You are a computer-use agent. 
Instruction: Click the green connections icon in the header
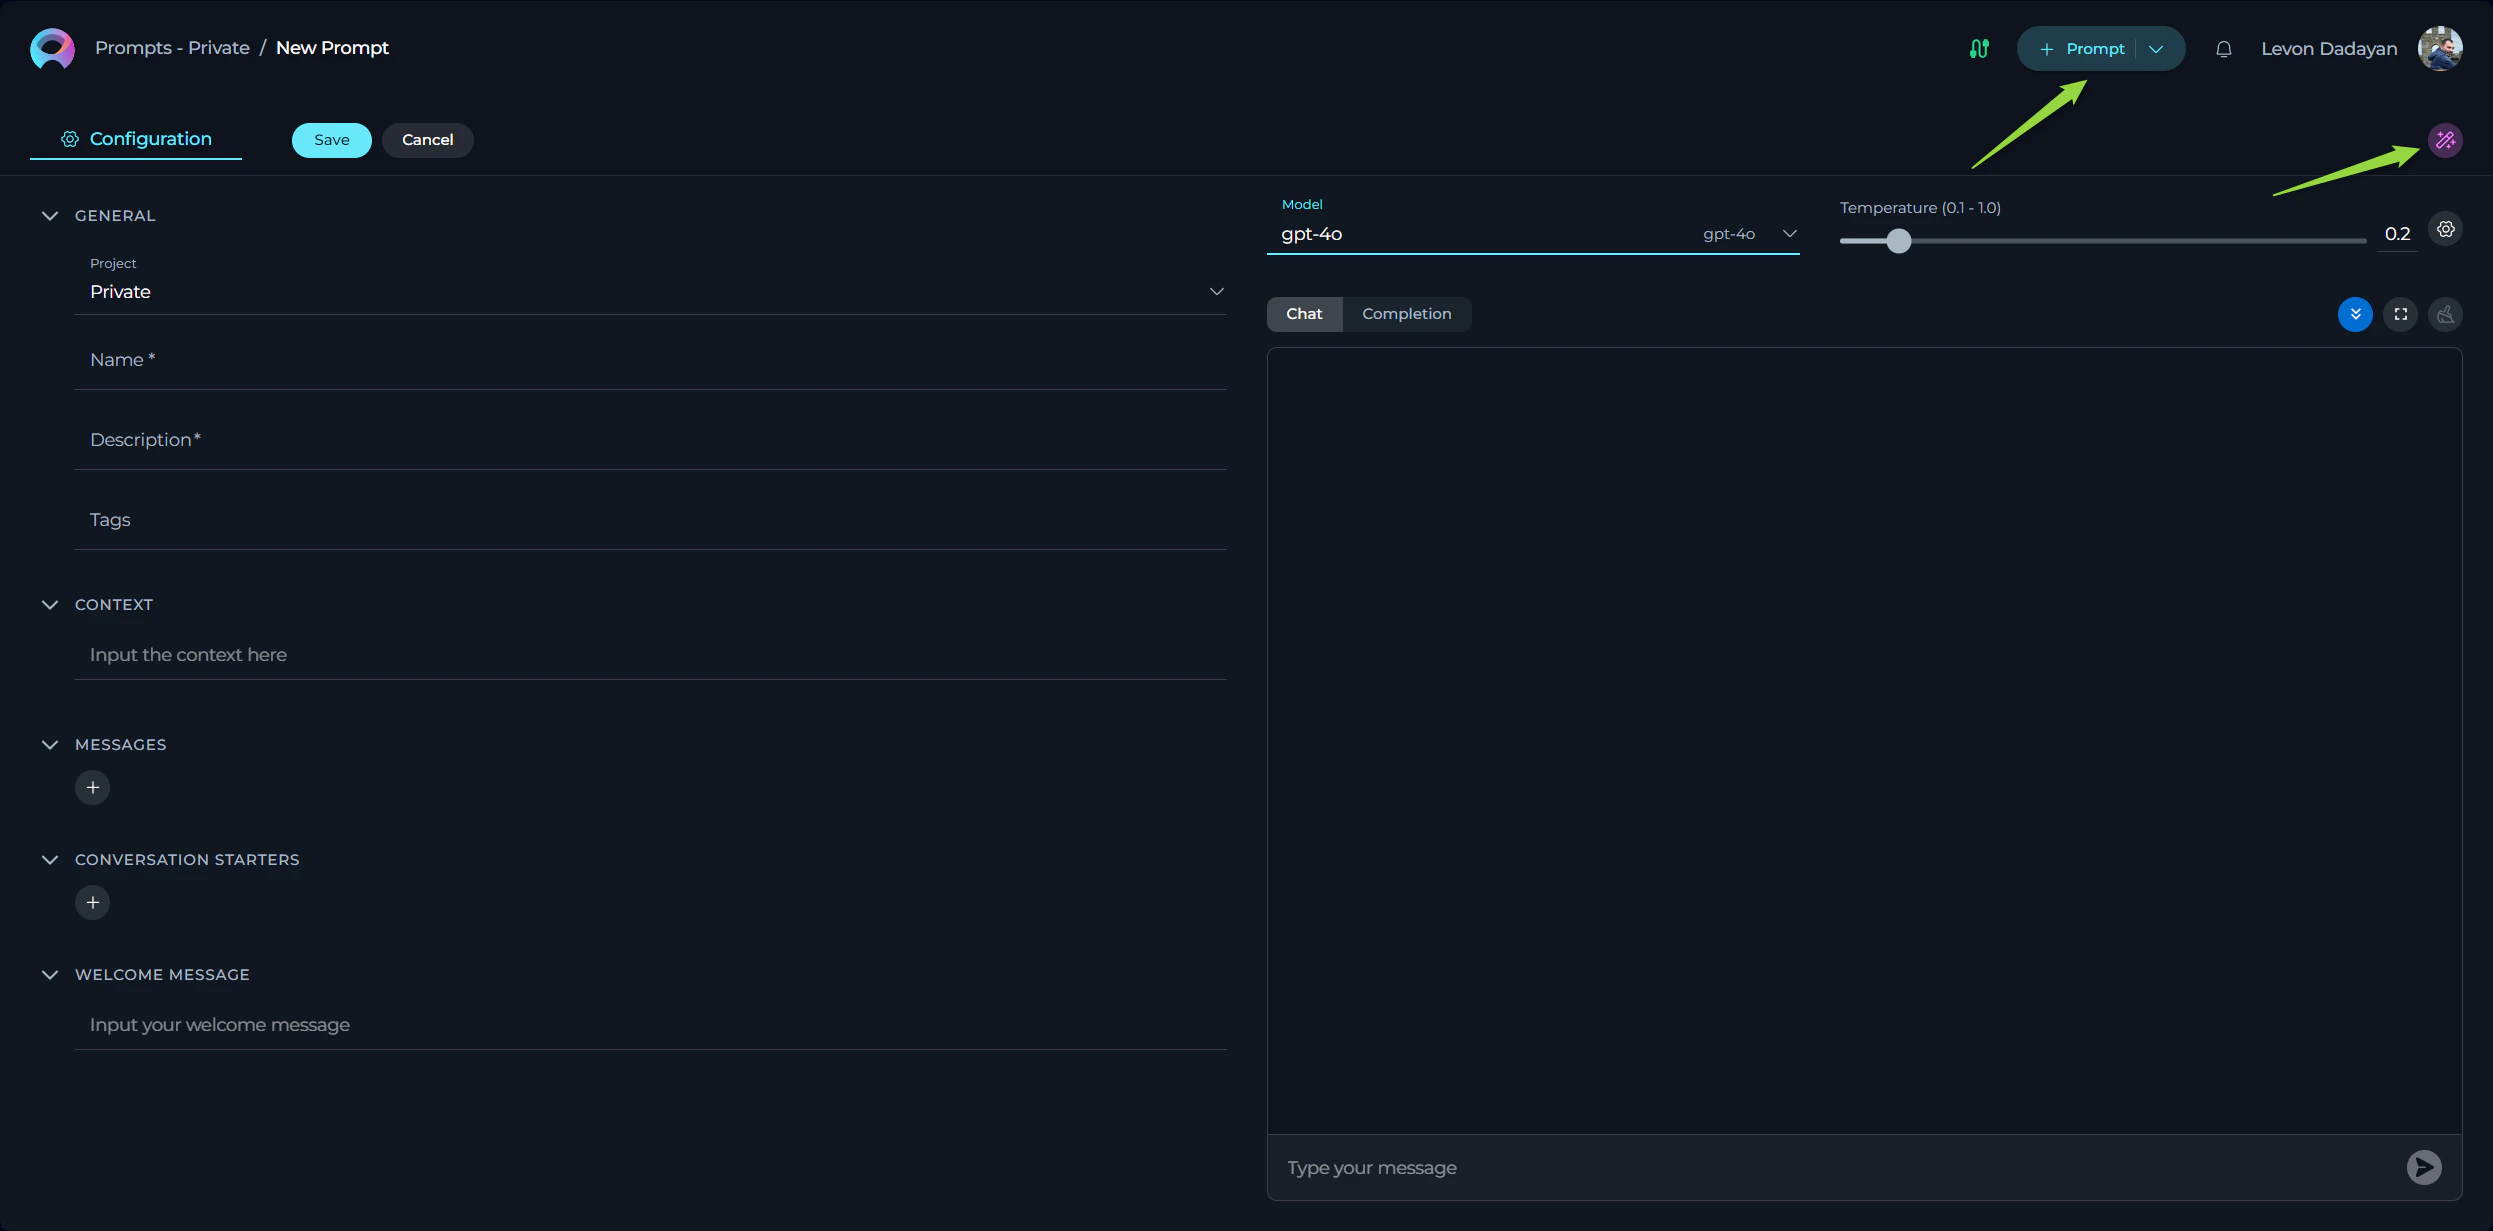tap(1979, 48)
